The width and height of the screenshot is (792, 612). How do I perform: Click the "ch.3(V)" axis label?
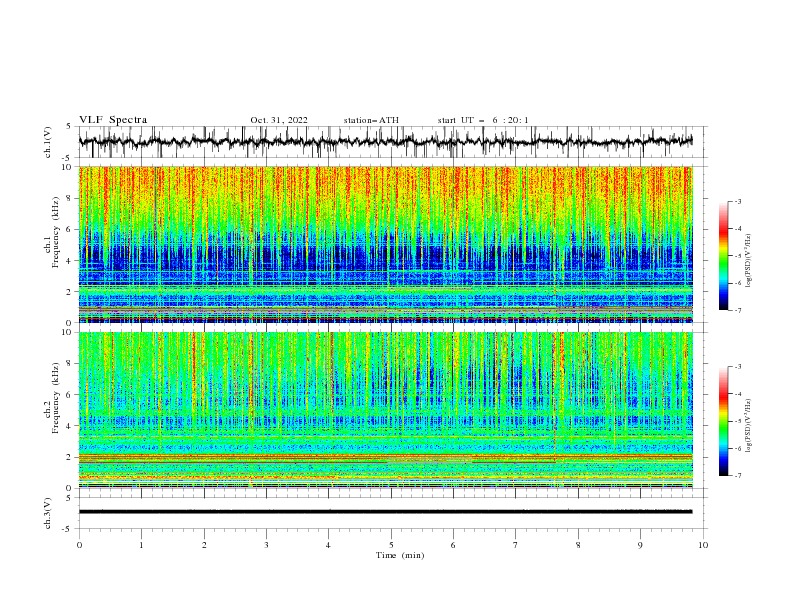(x=48, y=513)
